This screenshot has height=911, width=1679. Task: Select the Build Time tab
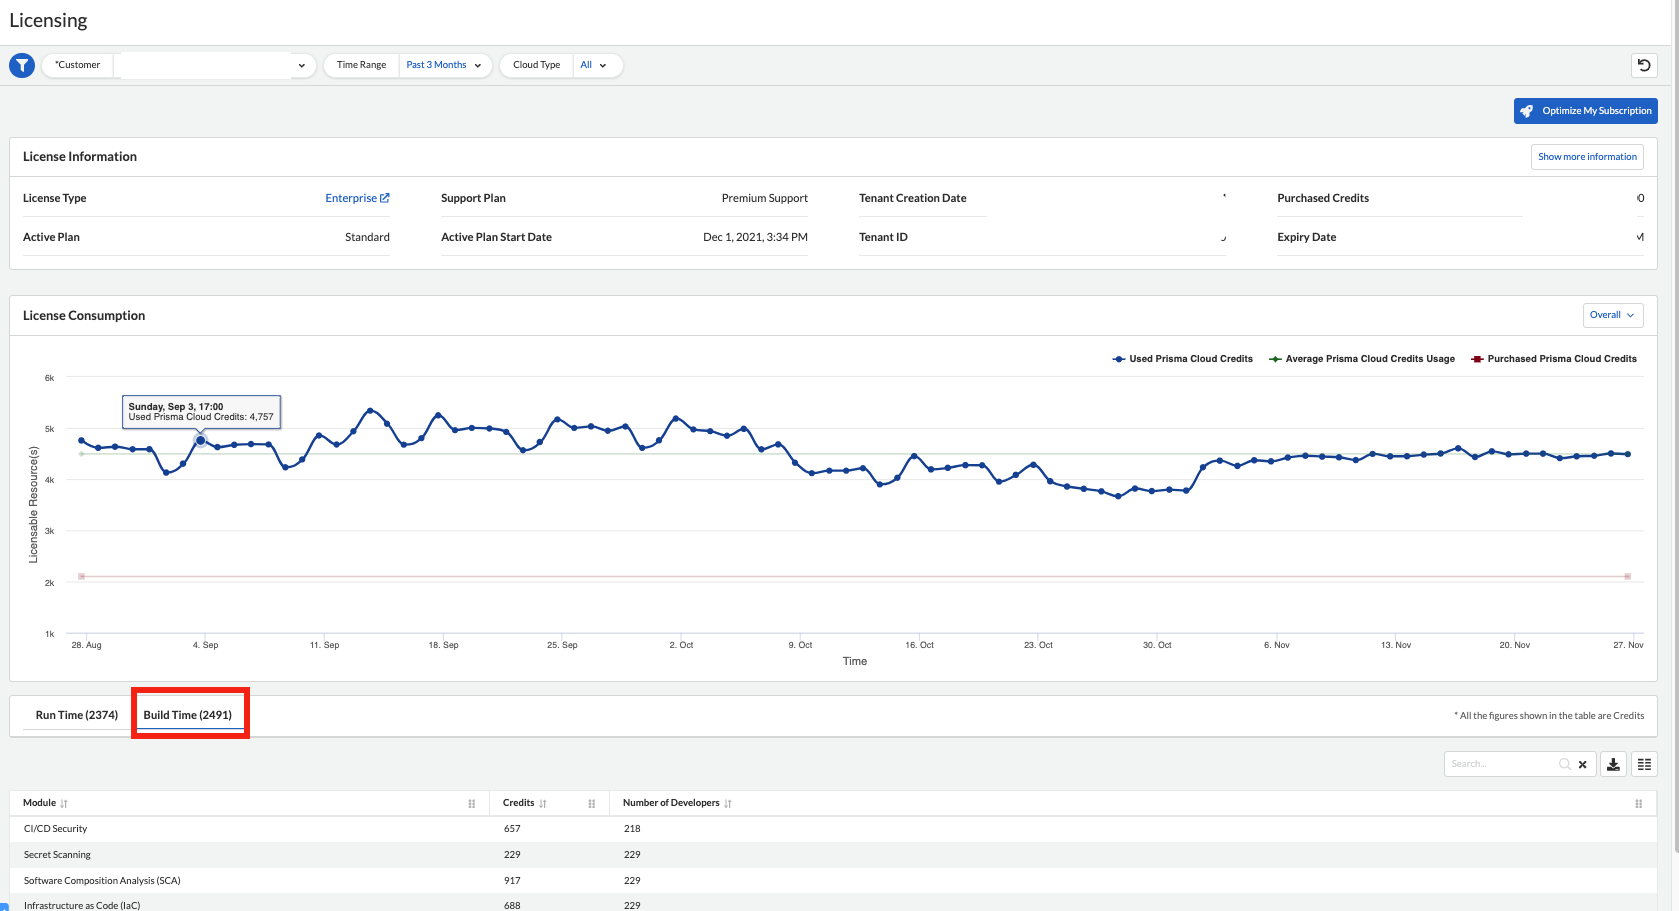[190, 714]
